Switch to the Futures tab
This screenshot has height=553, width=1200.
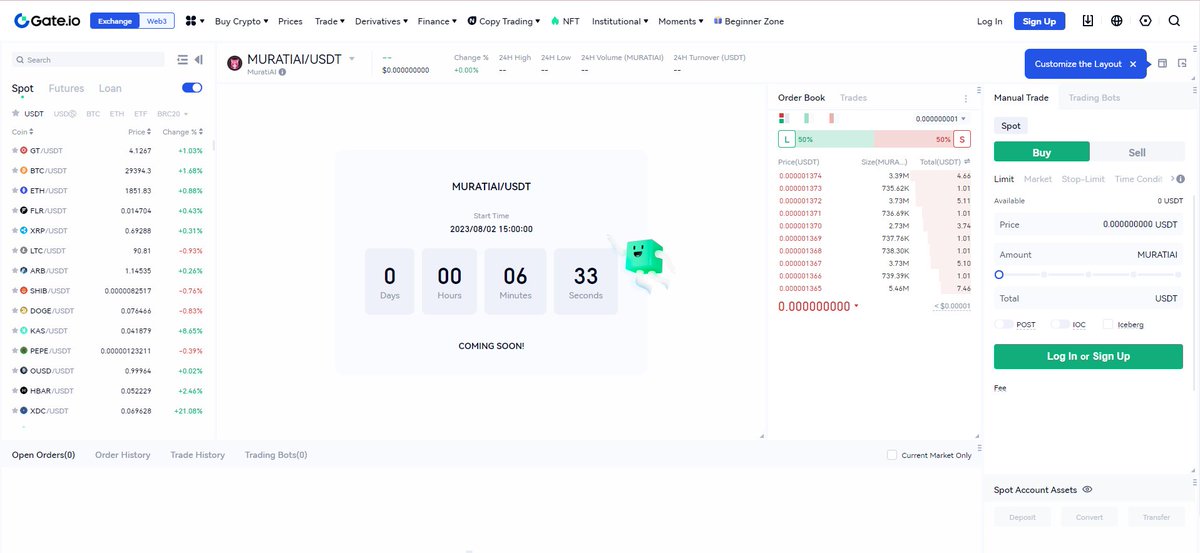click(x=66, y=88)
